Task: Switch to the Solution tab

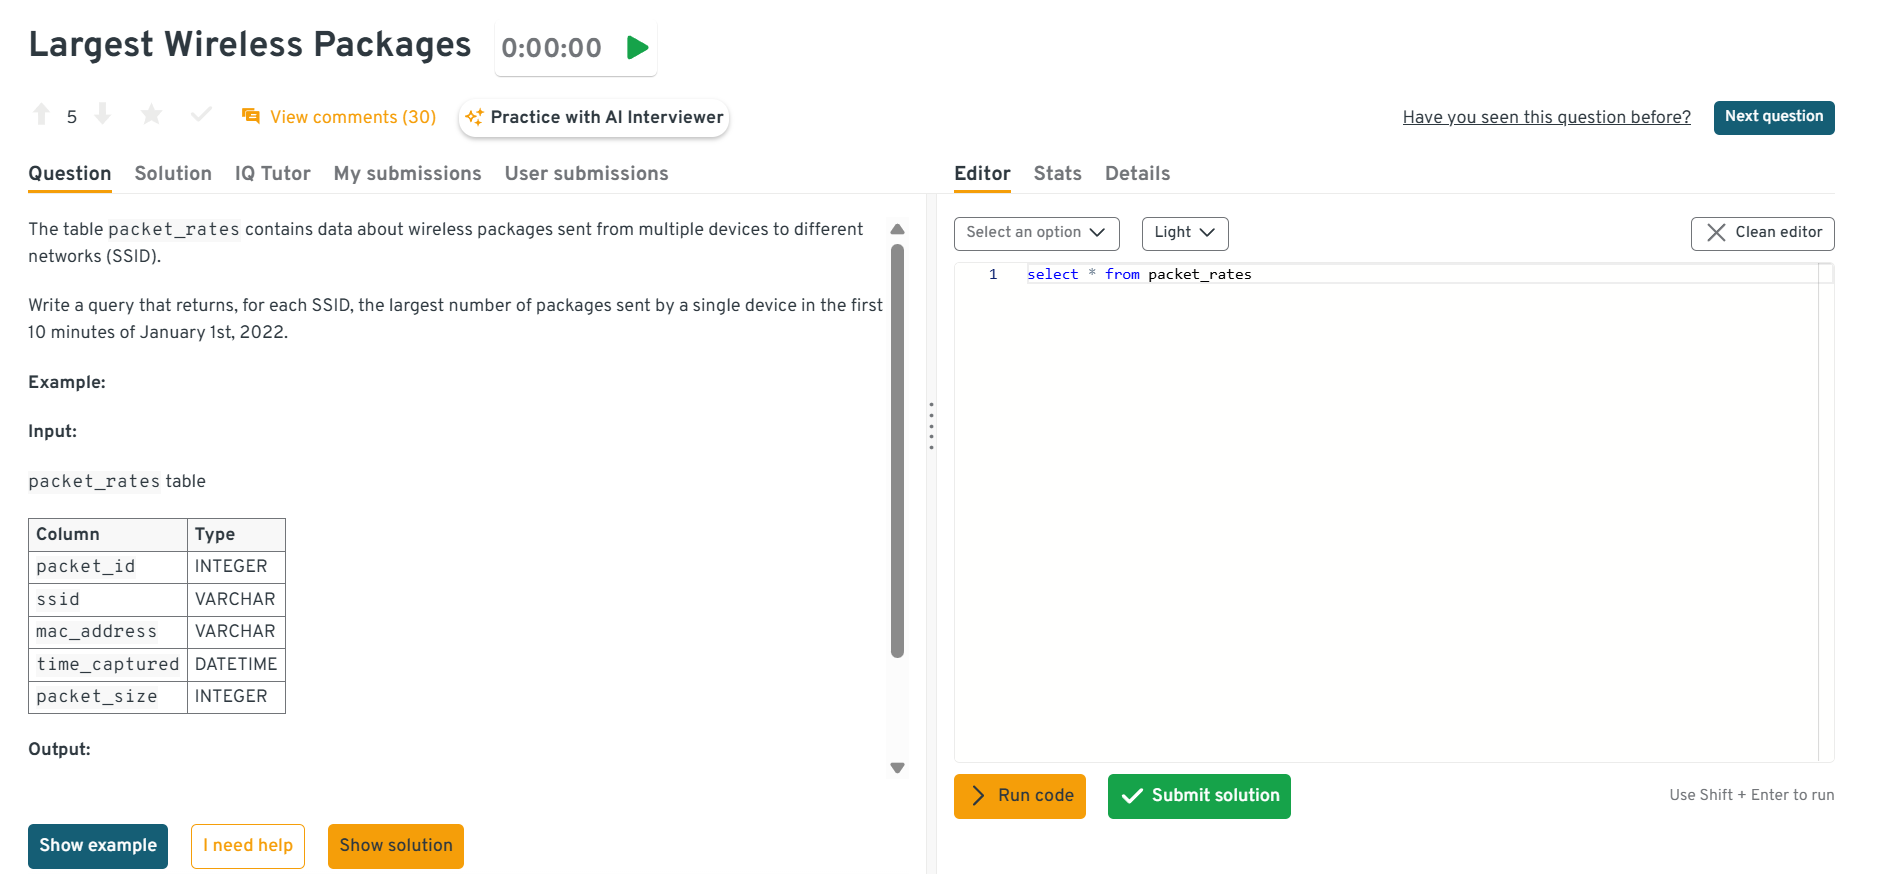Action: coord(173,173)
